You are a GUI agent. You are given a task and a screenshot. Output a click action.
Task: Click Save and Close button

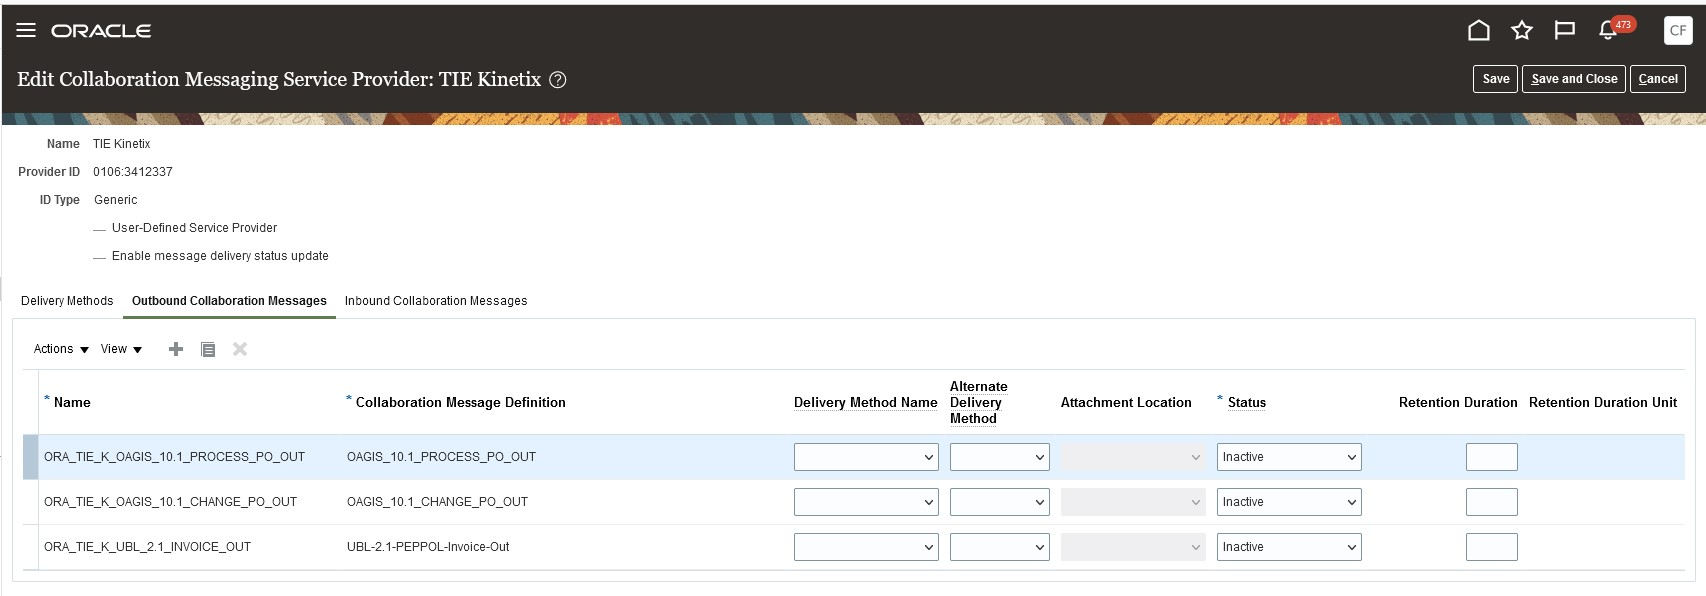pos(1573,79)
